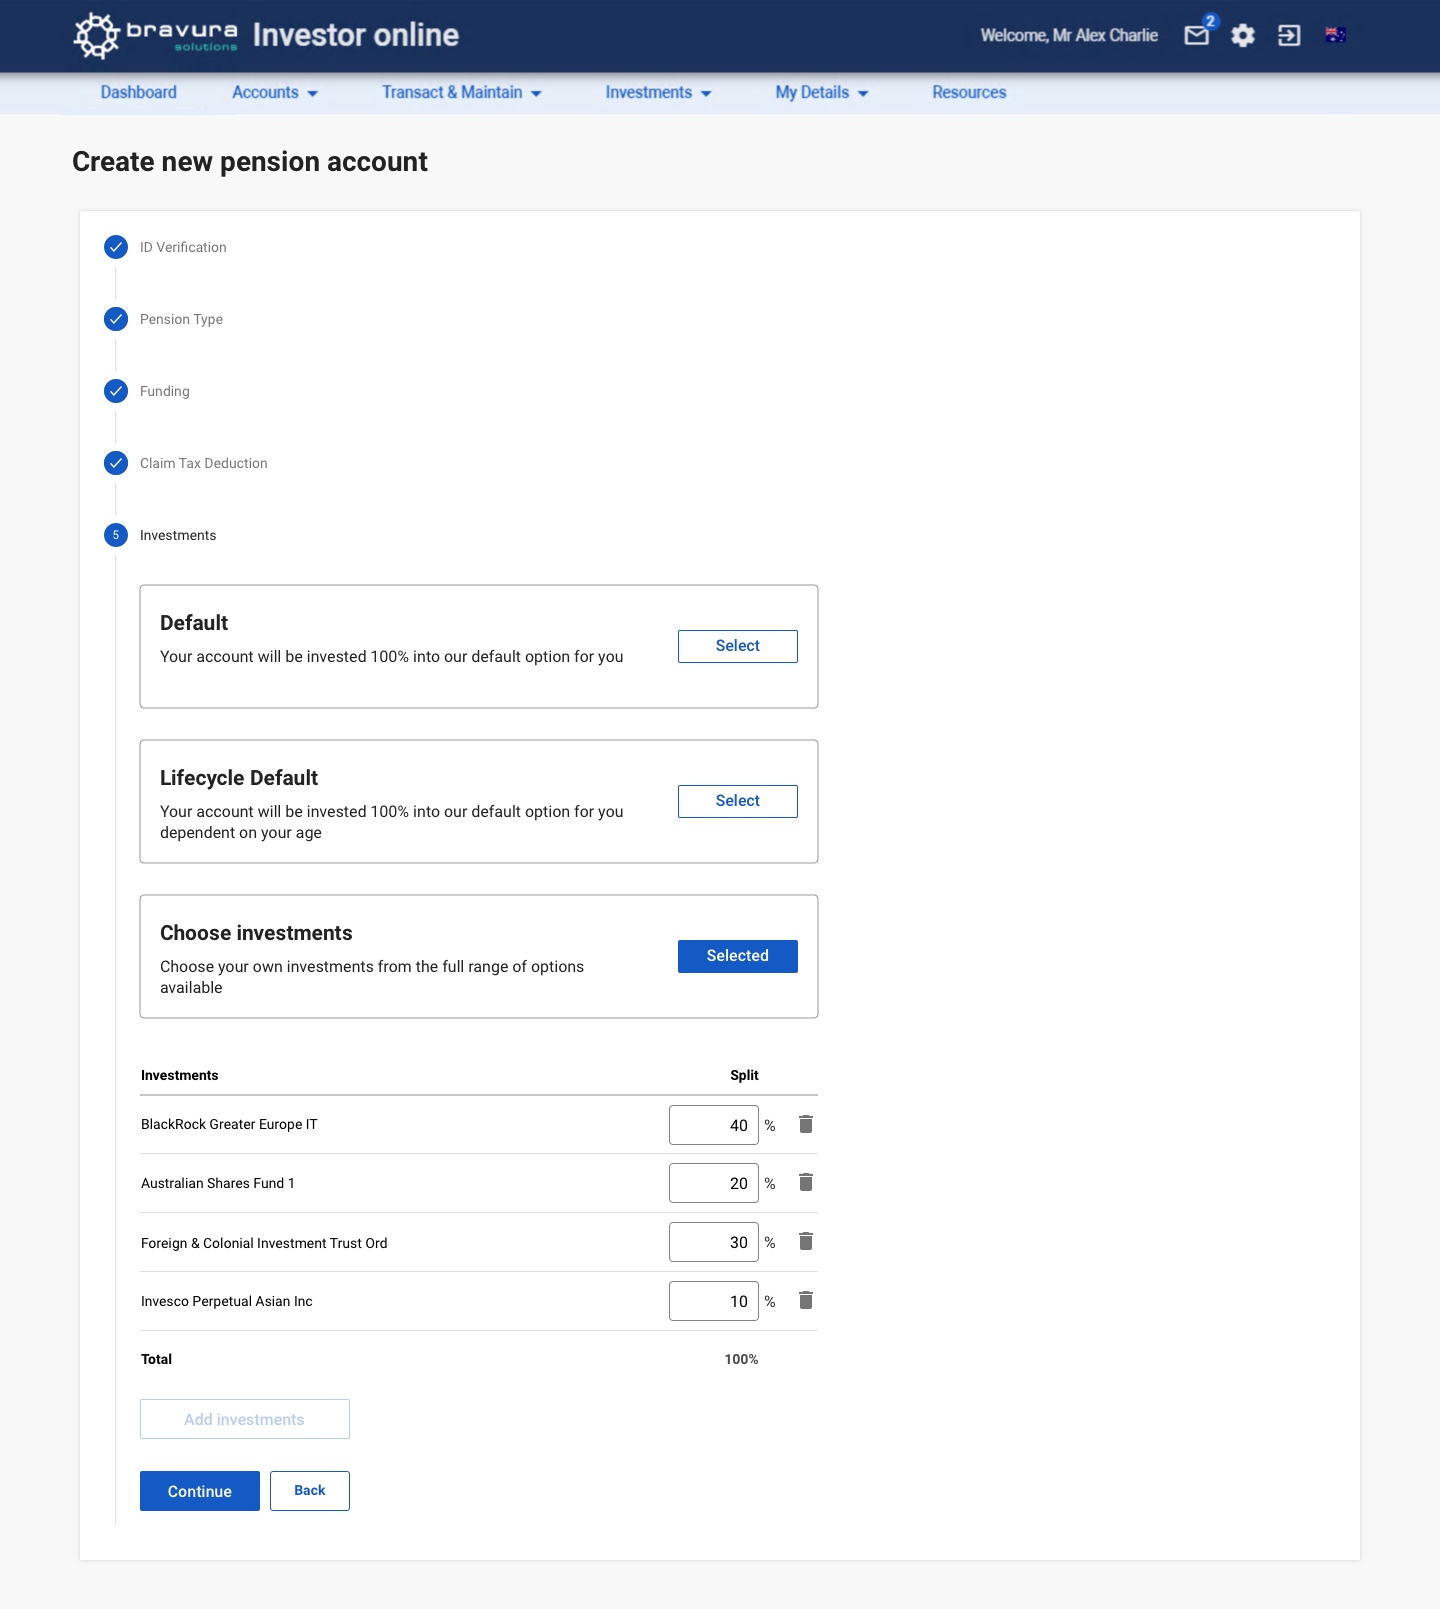Click the logout icon in header
Image resolution: width=1440 pixels, height=1609 pixels.
pos(1289,35)
